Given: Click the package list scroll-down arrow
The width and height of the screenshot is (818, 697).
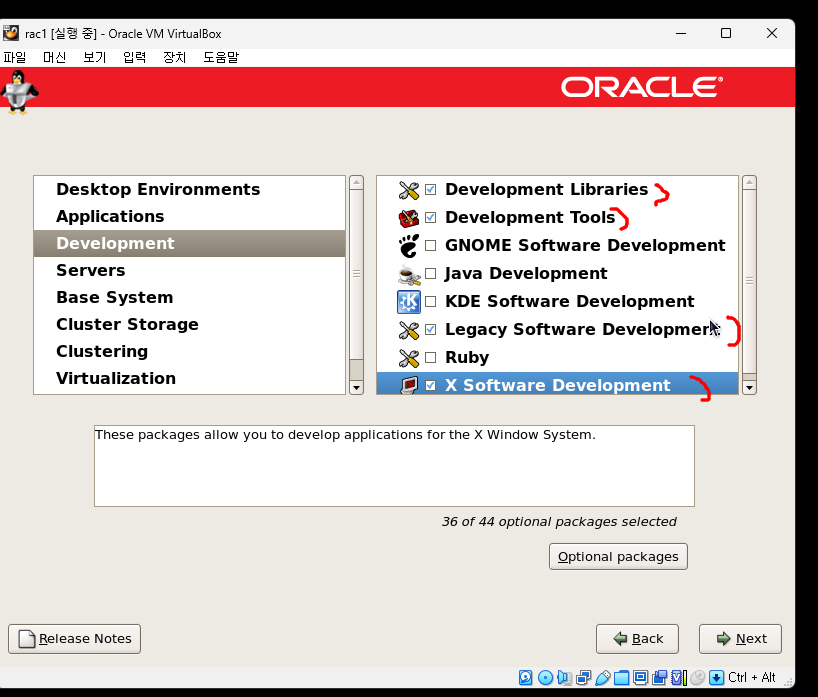Looking at the screenshot, I should pyautogui.click(x=749, y=388).
